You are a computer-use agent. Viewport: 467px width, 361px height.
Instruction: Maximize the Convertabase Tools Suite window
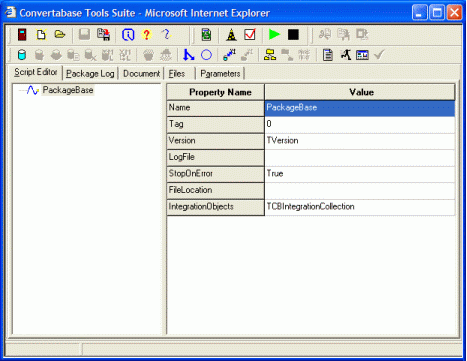coord(437,13)
